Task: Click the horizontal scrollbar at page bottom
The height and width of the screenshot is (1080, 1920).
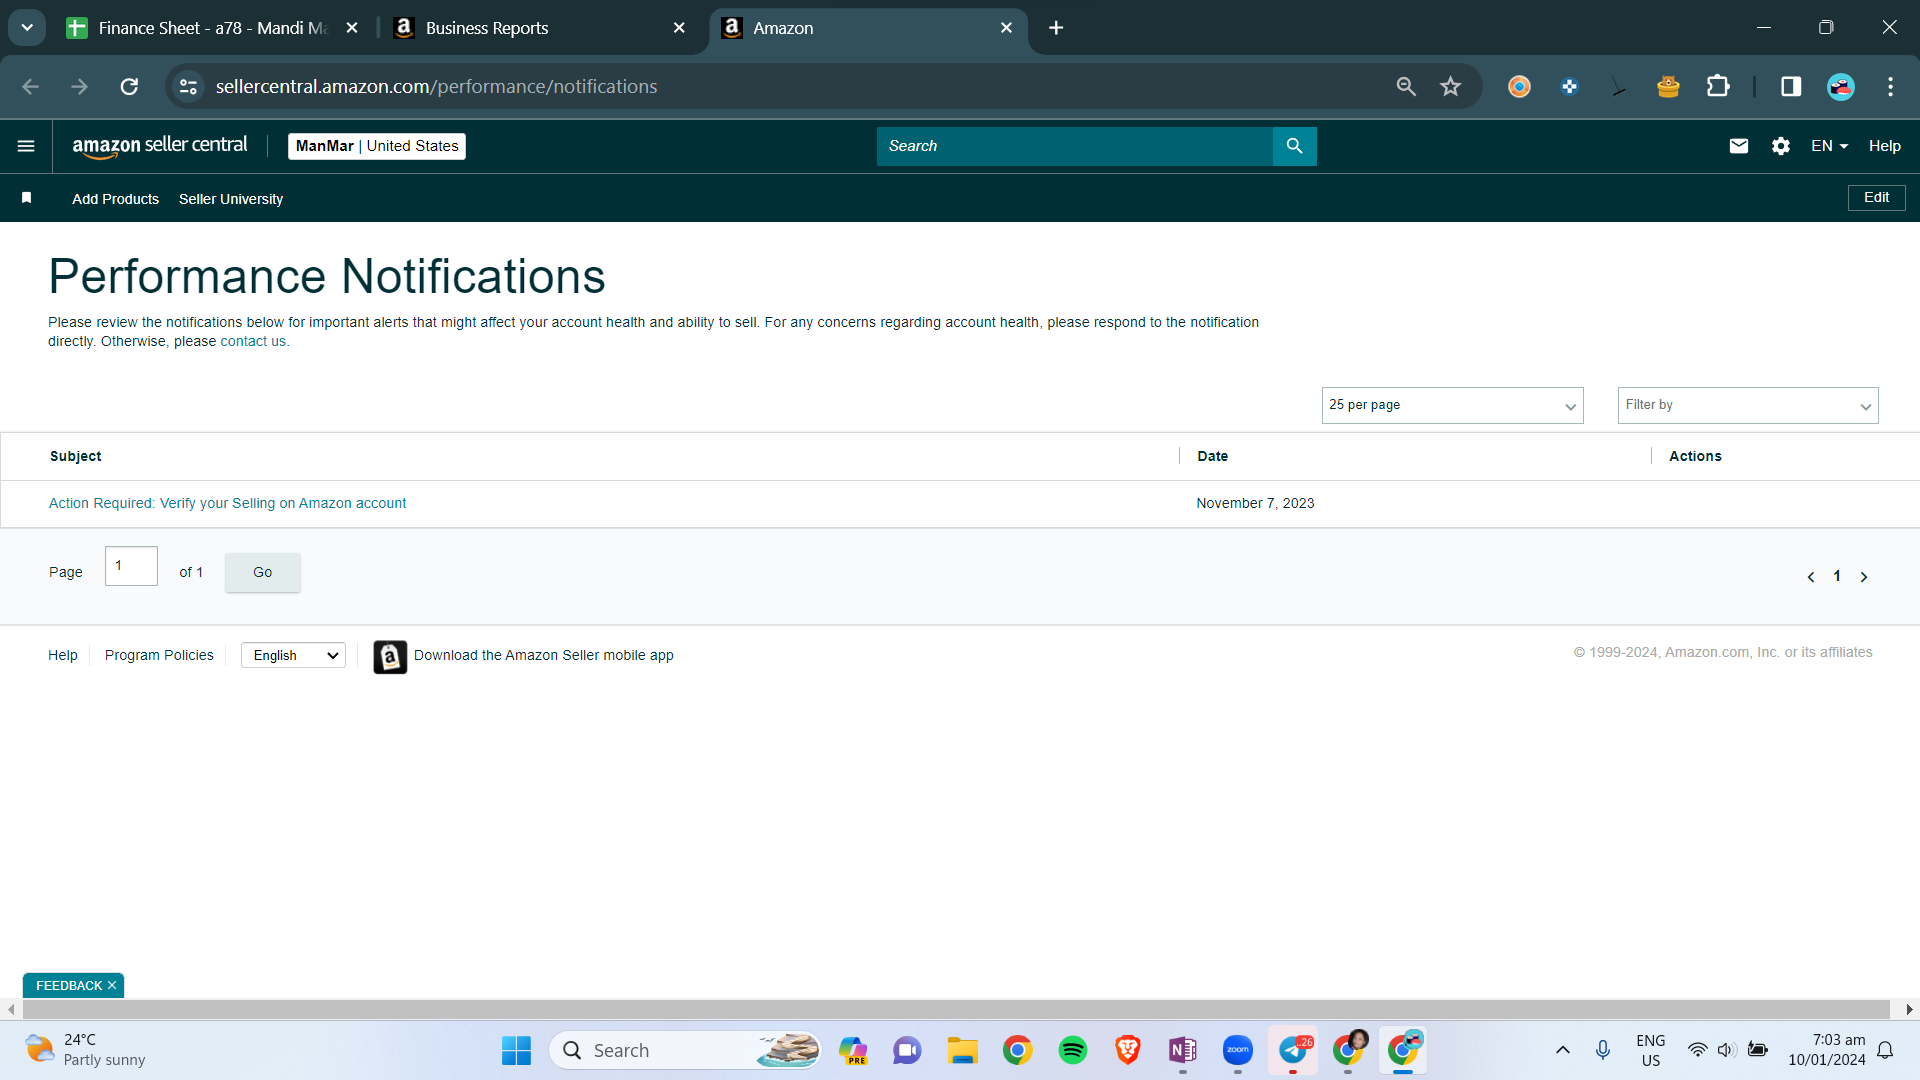Action: [956, 1009]
